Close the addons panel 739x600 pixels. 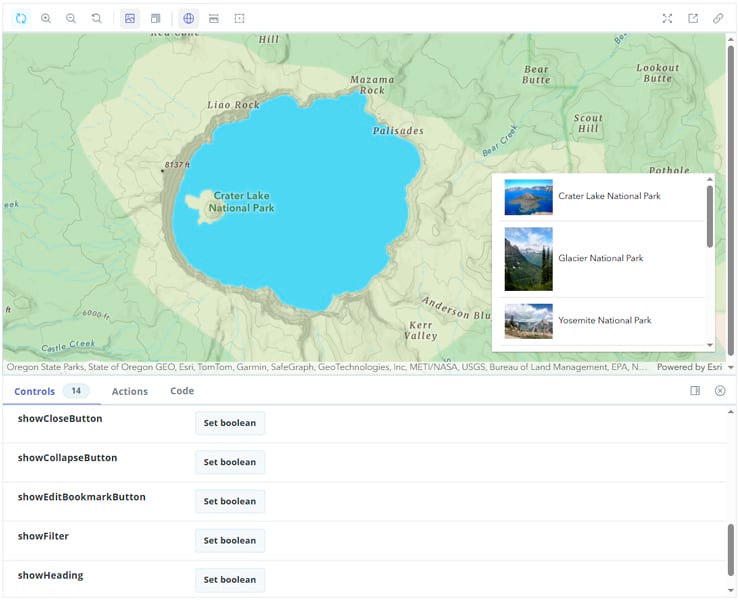[720, 390]
